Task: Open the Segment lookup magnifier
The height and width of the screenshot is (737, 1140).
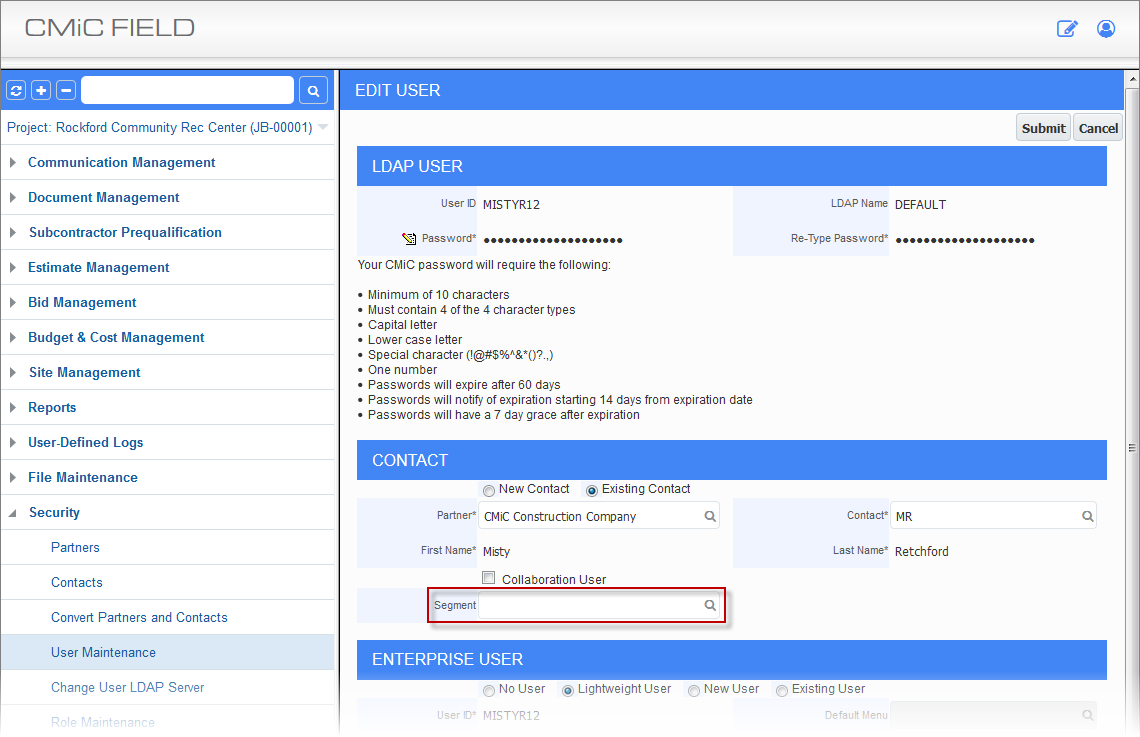Action: tap(710, 605)
